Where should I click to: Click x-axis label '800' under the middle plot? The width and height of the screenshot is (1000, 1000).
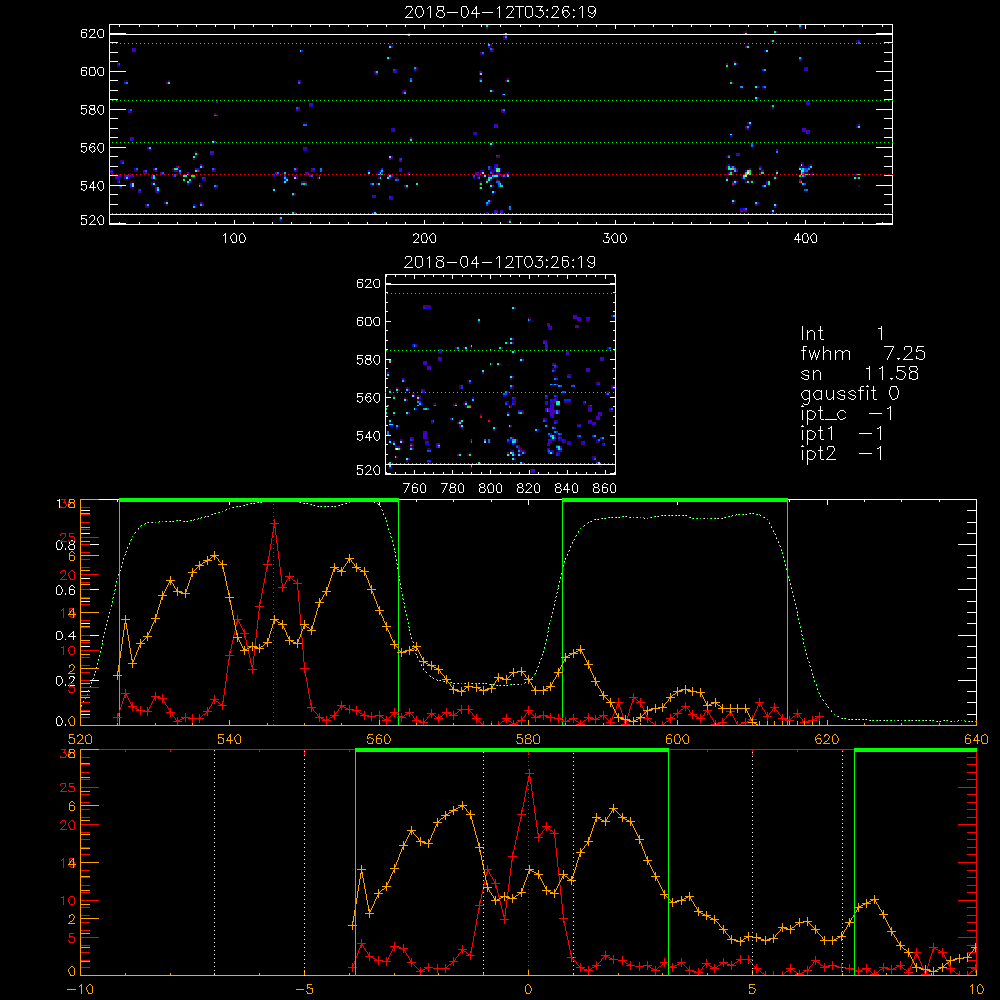point(490,489)
